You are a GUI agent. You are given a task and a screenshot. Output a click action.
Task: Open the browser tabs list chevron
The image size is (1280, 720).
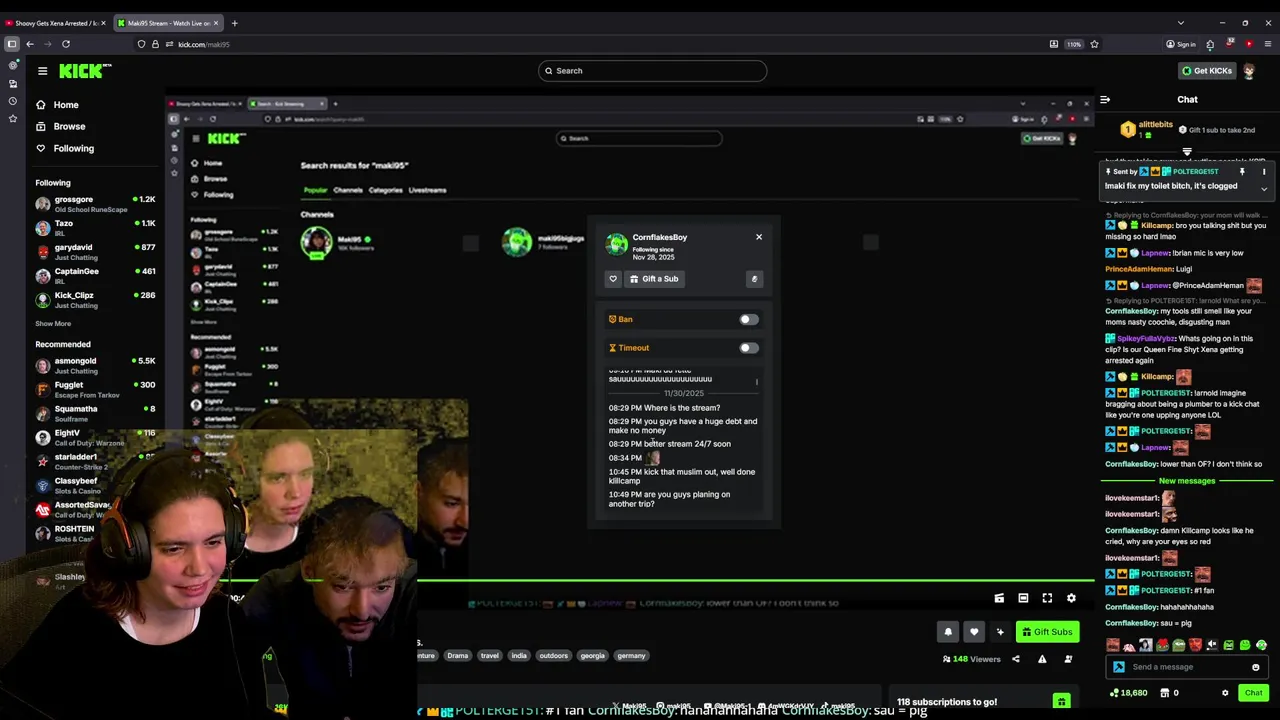(x=1180, y=23)
